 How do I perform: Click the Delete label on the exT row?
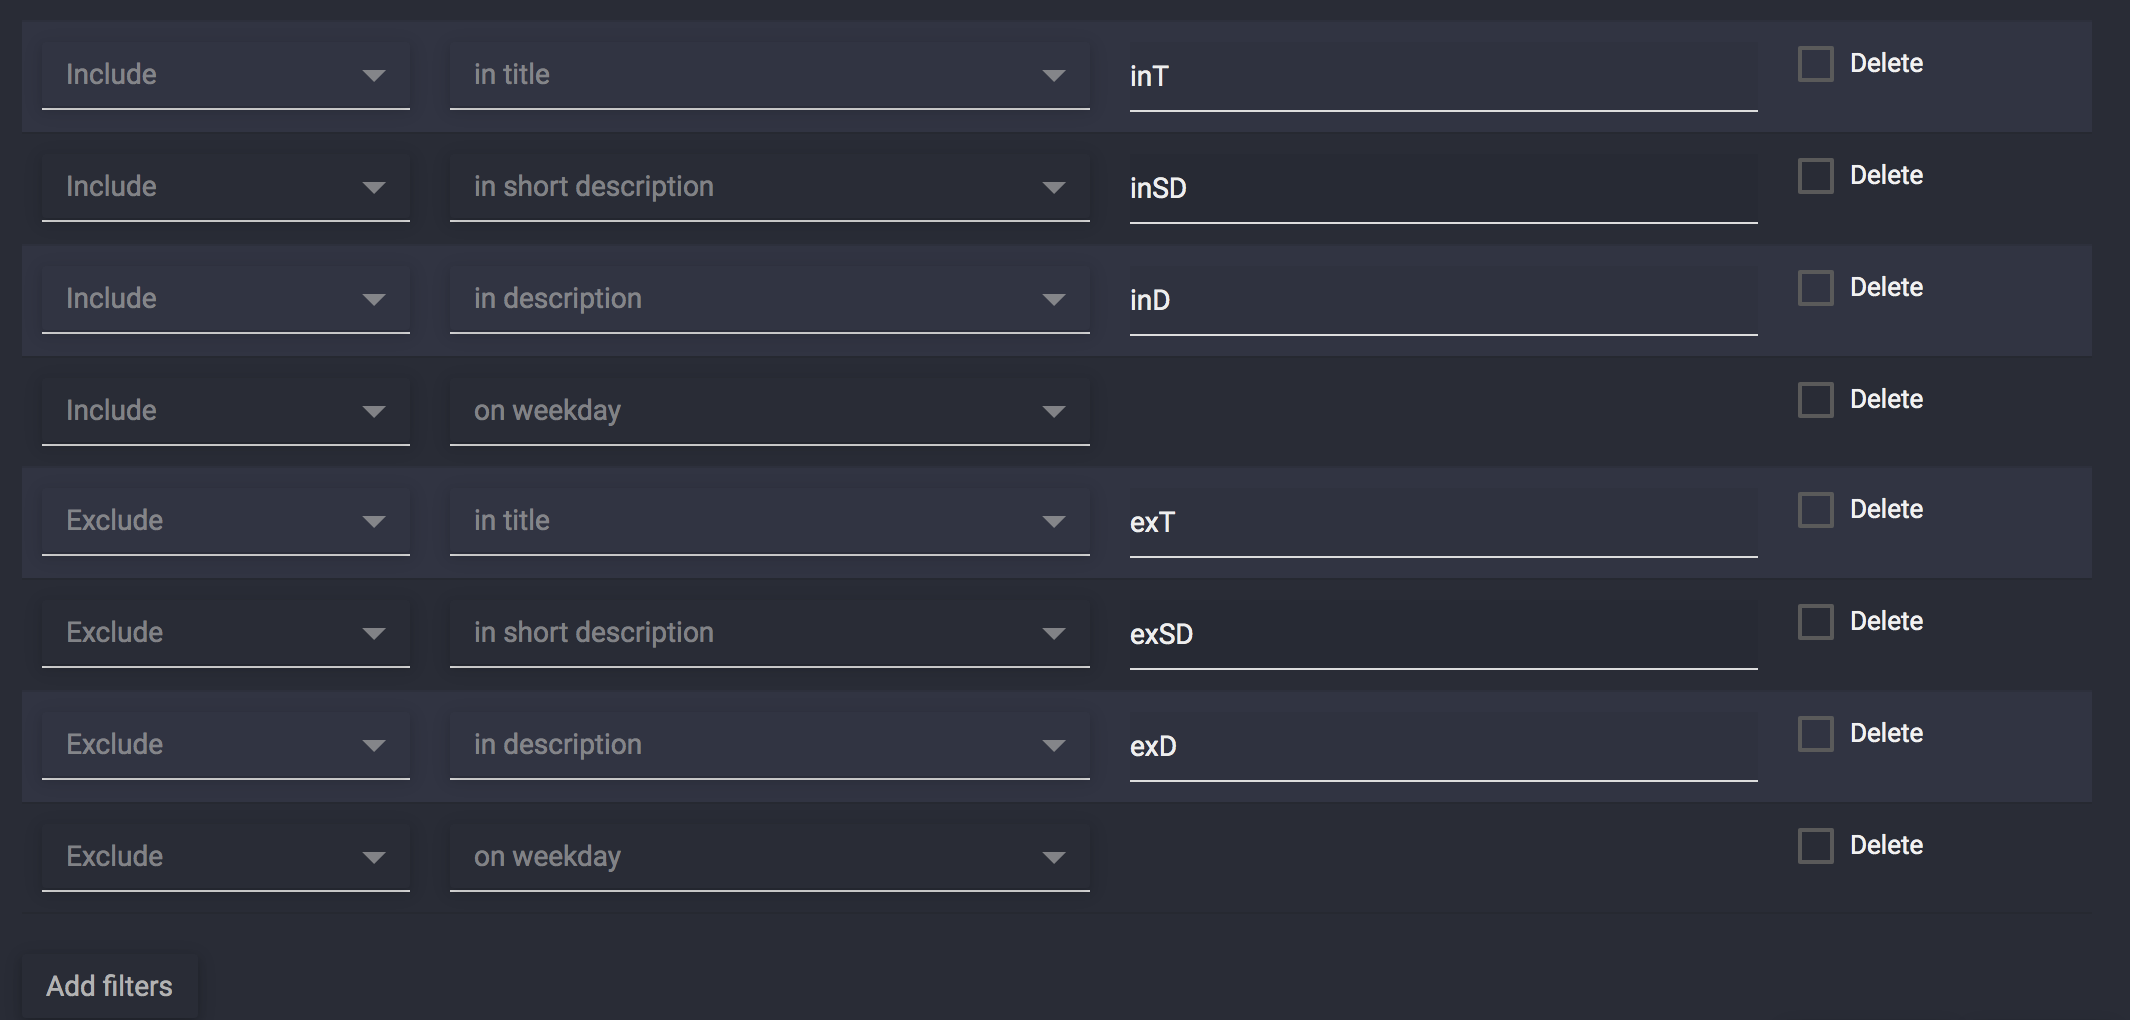tap(1886, 508)
